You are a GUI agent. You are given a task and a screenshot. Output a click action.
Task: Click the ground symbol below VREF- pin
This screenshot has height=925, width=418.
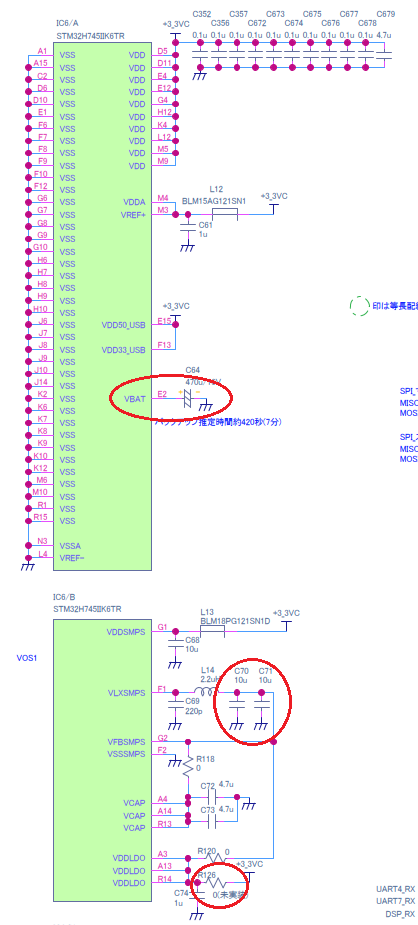(x=27, y=566)
